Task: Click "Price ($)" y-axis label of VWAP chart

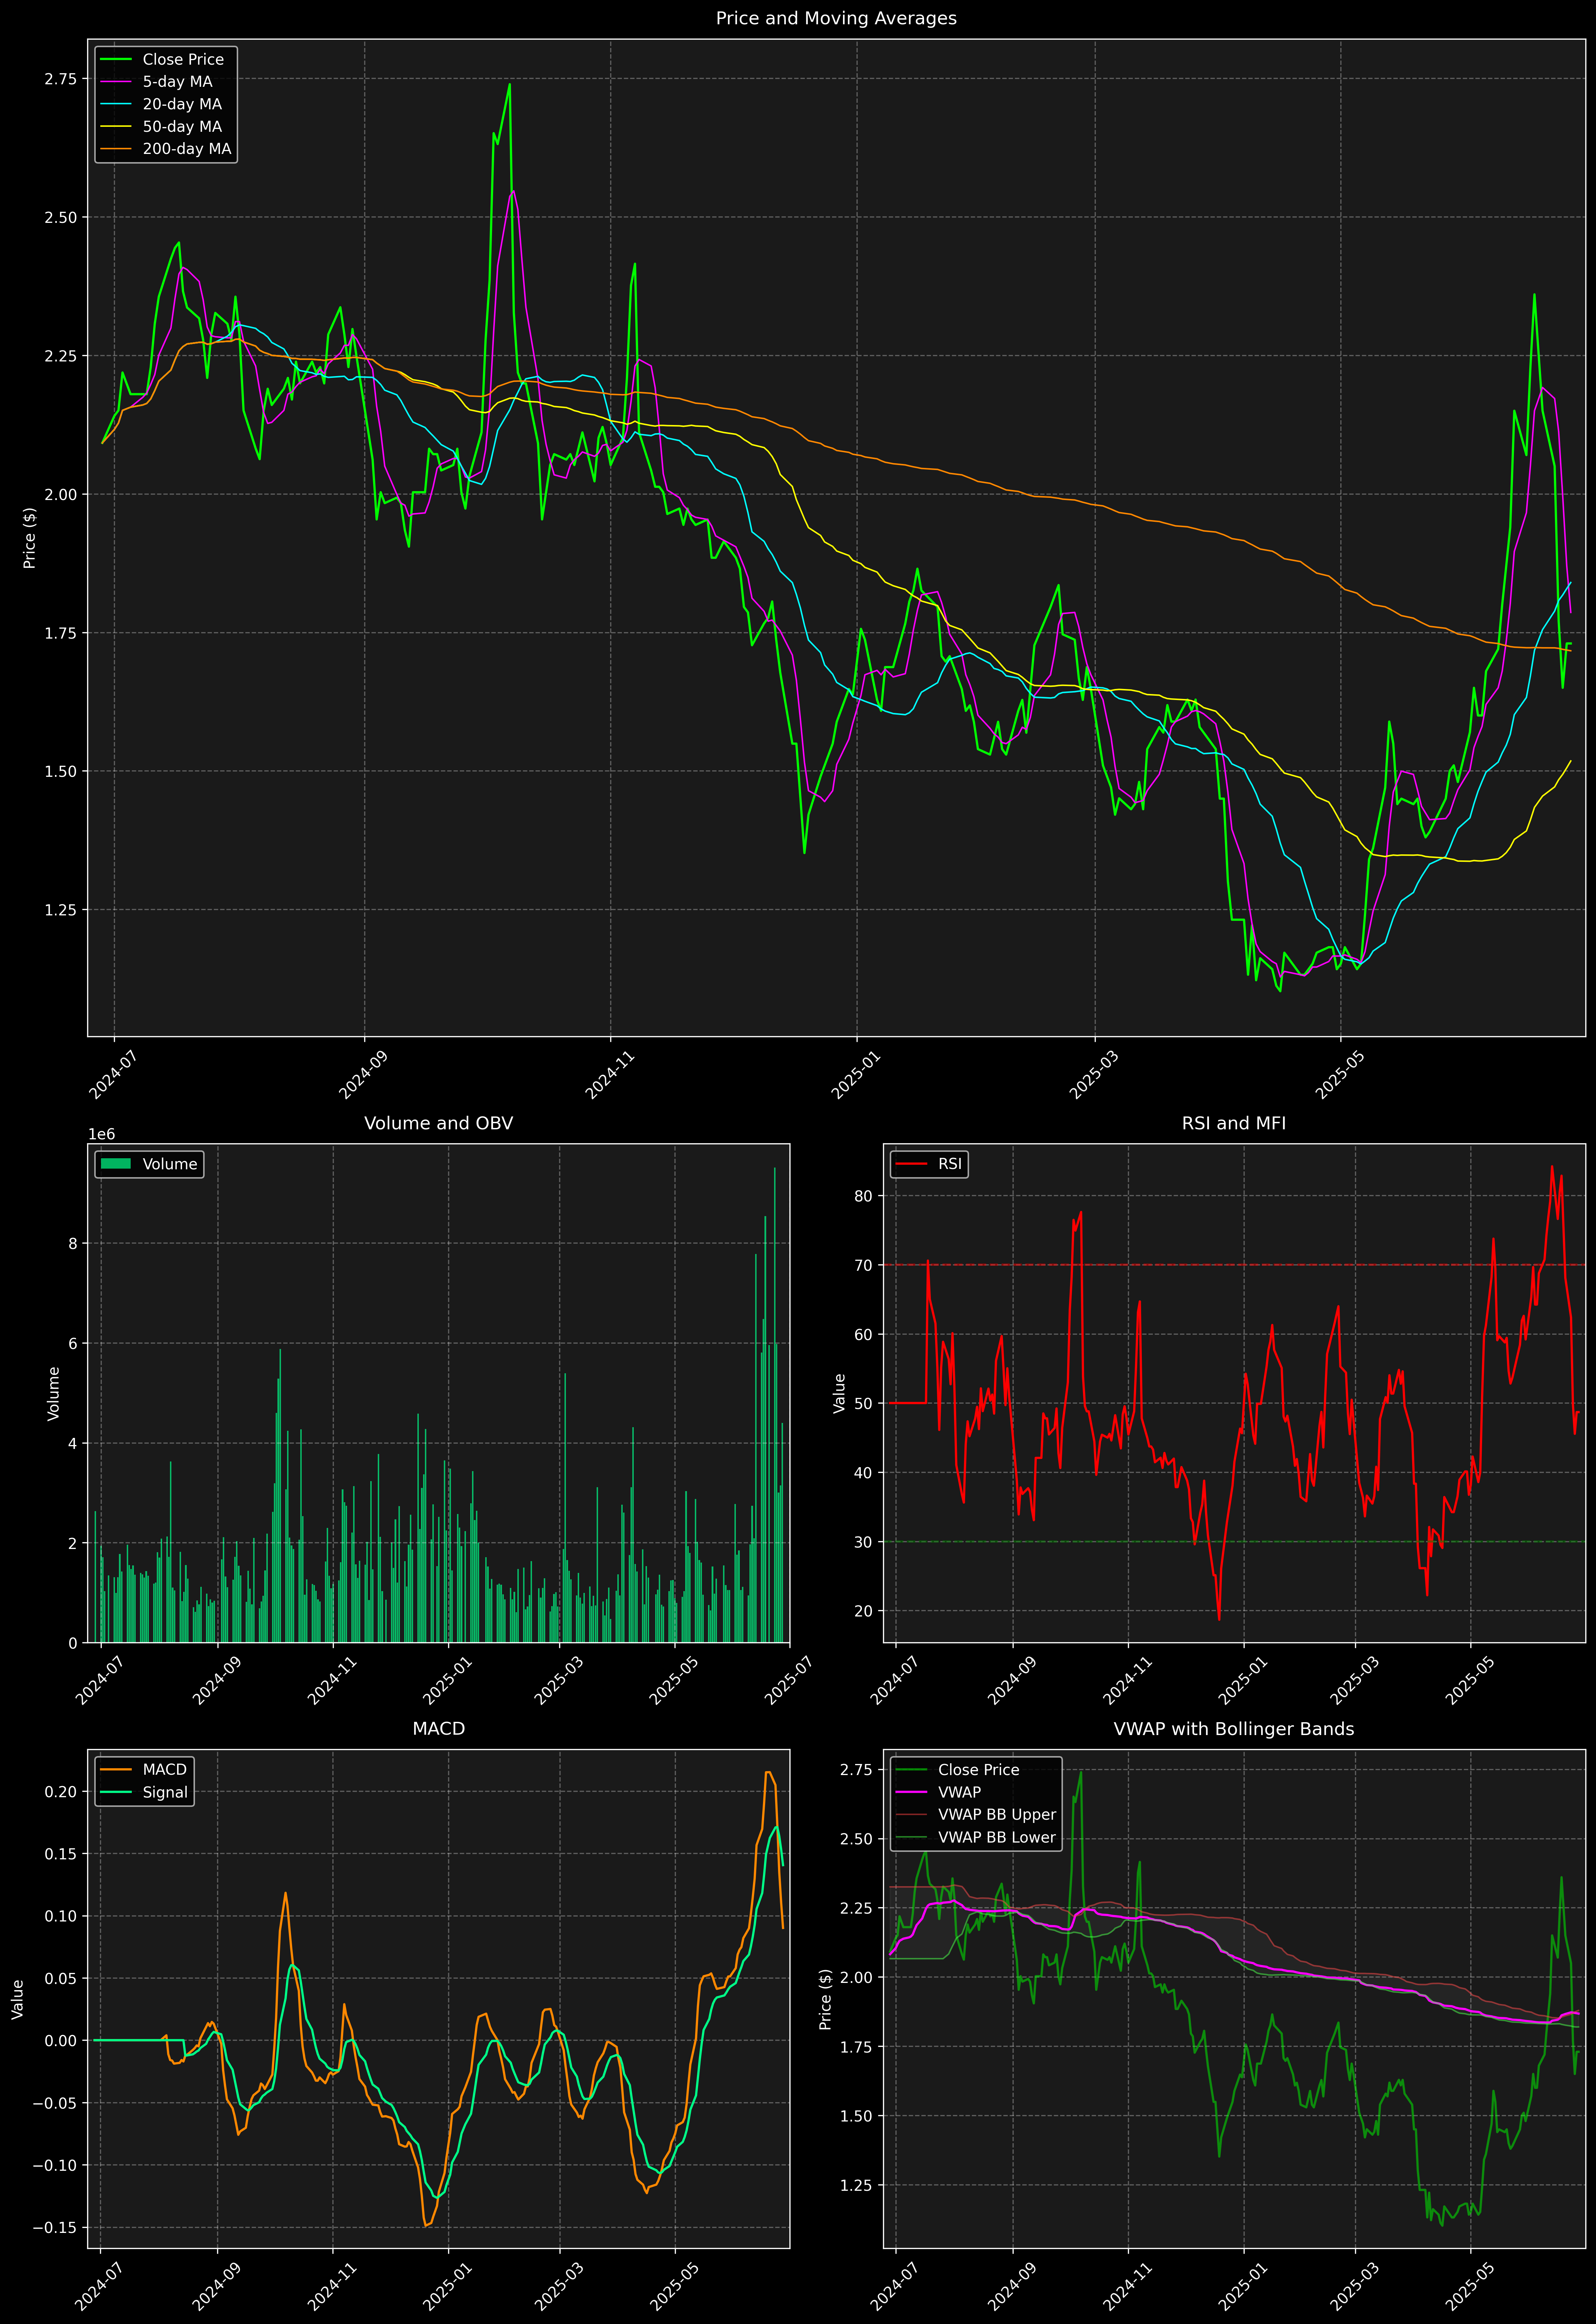Action: pyautogui.click(x=825, y=1999)
